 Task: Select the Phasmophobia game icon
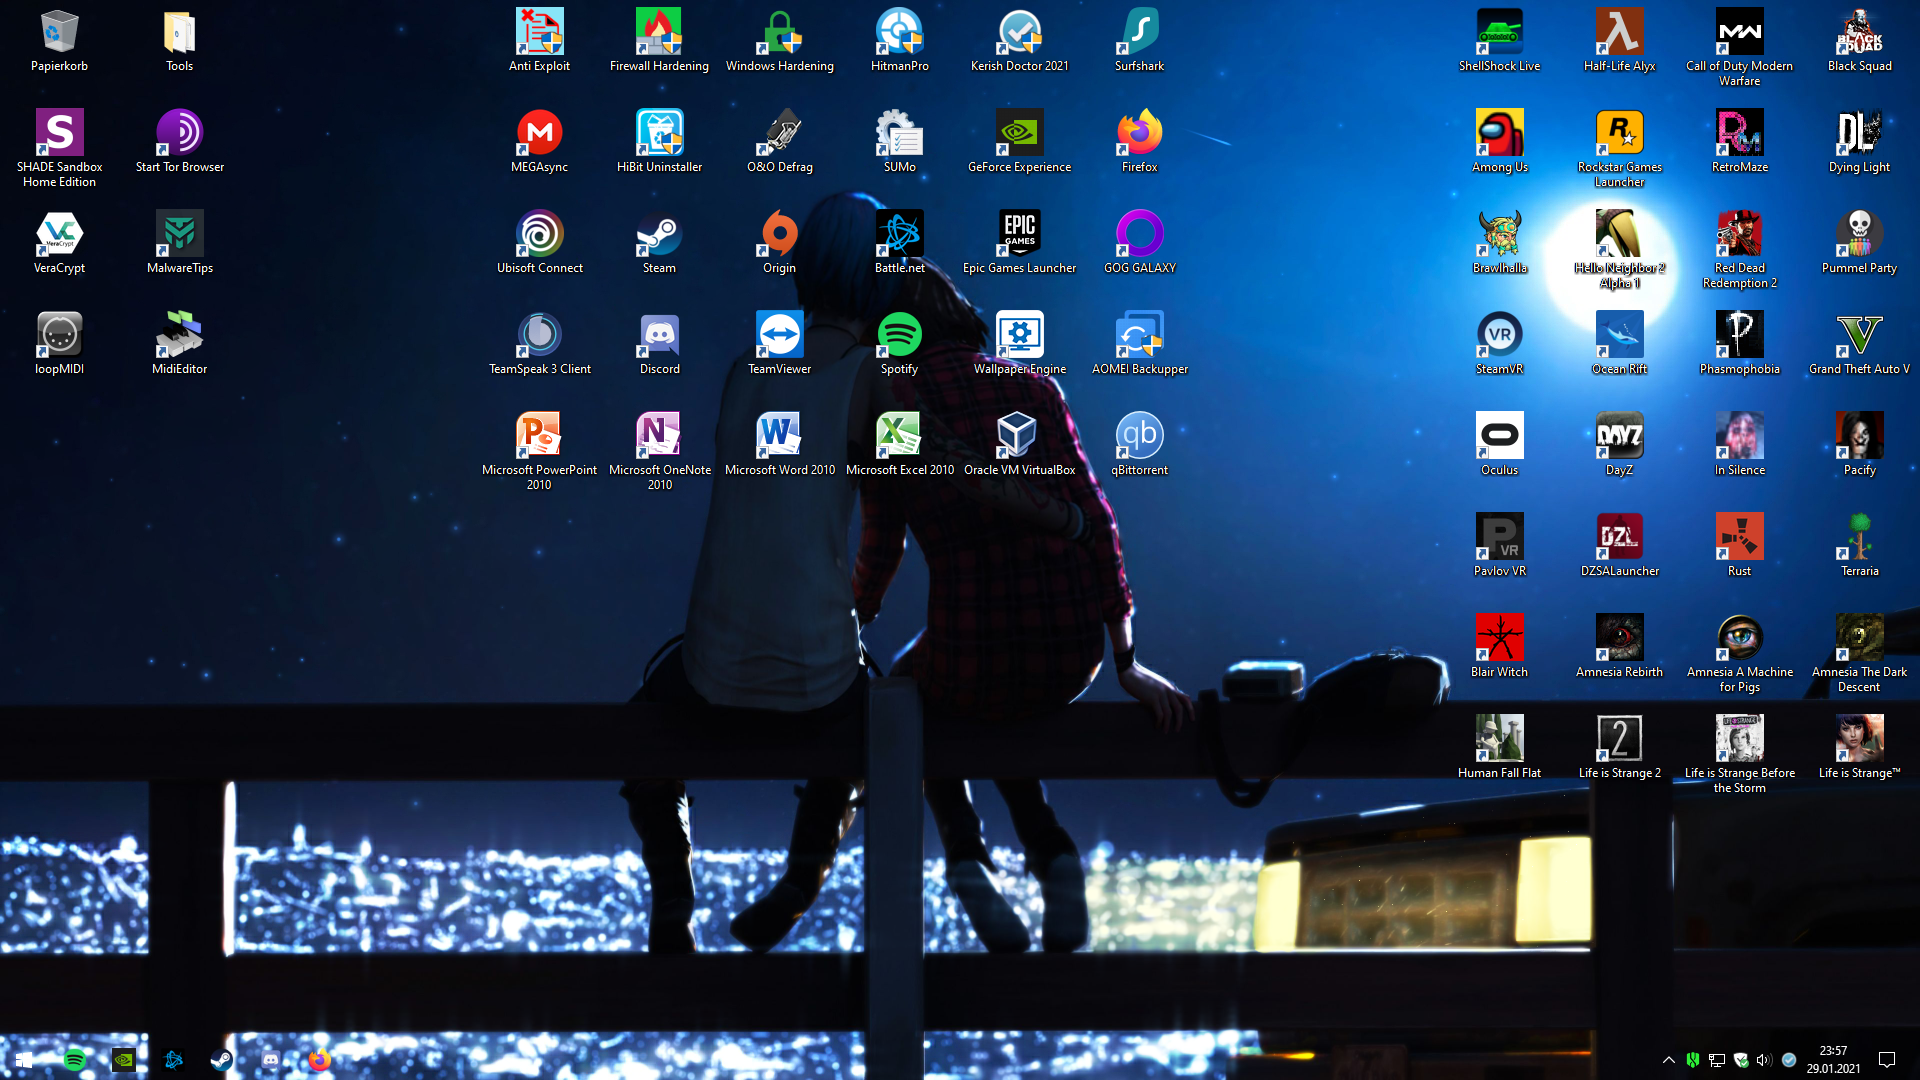[1739, 335]
